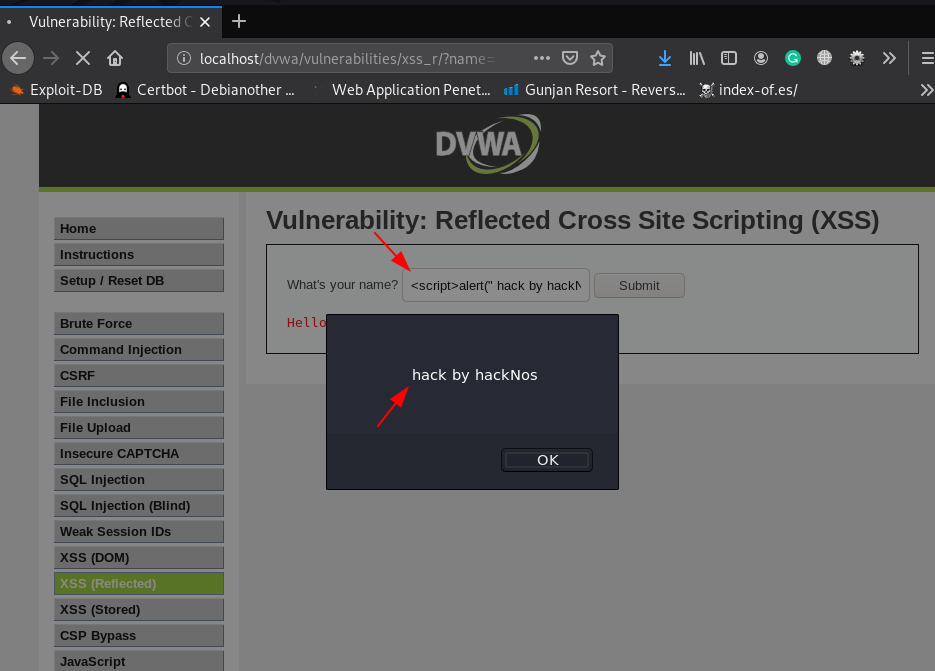Go to Command Injection page
The image size is (935, 671).
point(138,350)
